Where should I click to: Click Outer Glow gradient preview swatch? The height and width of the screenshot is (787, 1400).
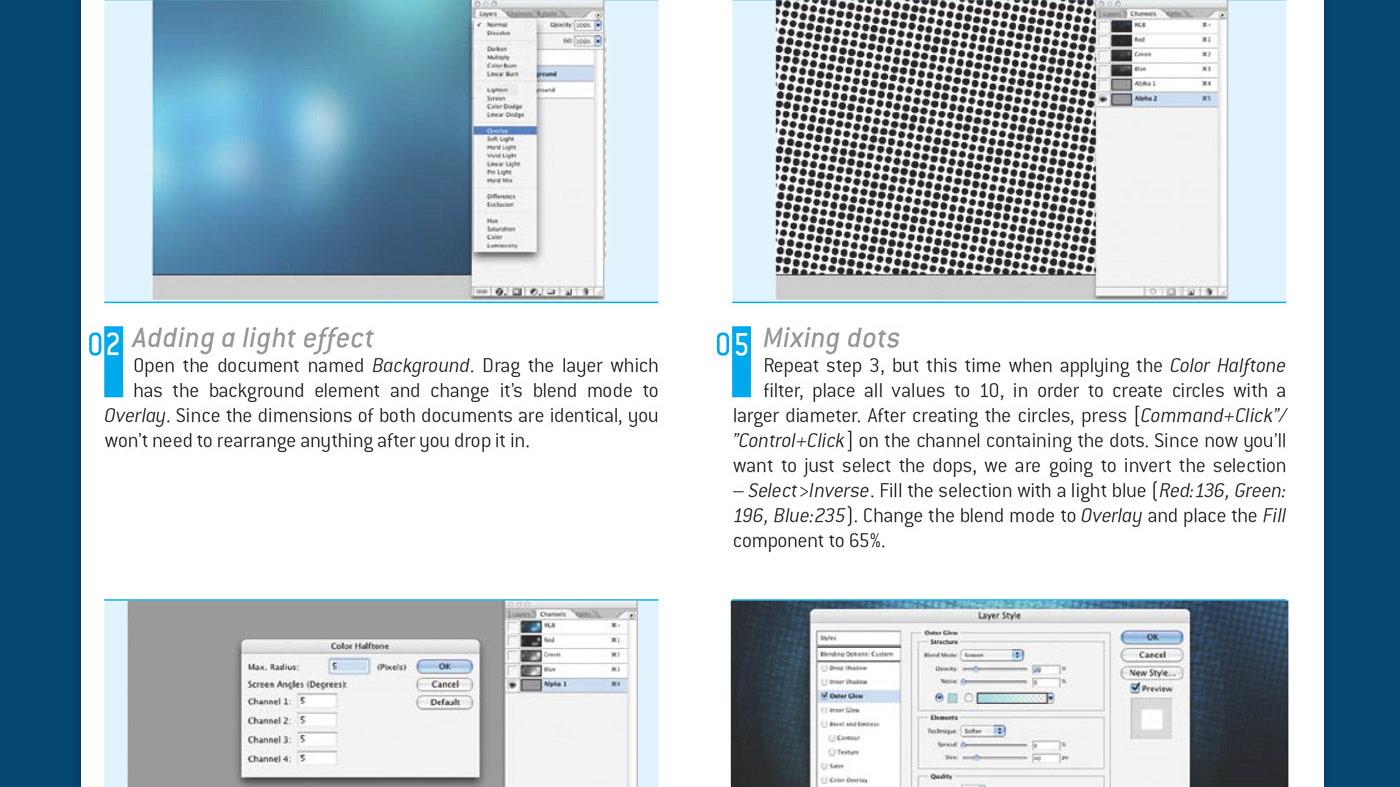pos(1012,698)
